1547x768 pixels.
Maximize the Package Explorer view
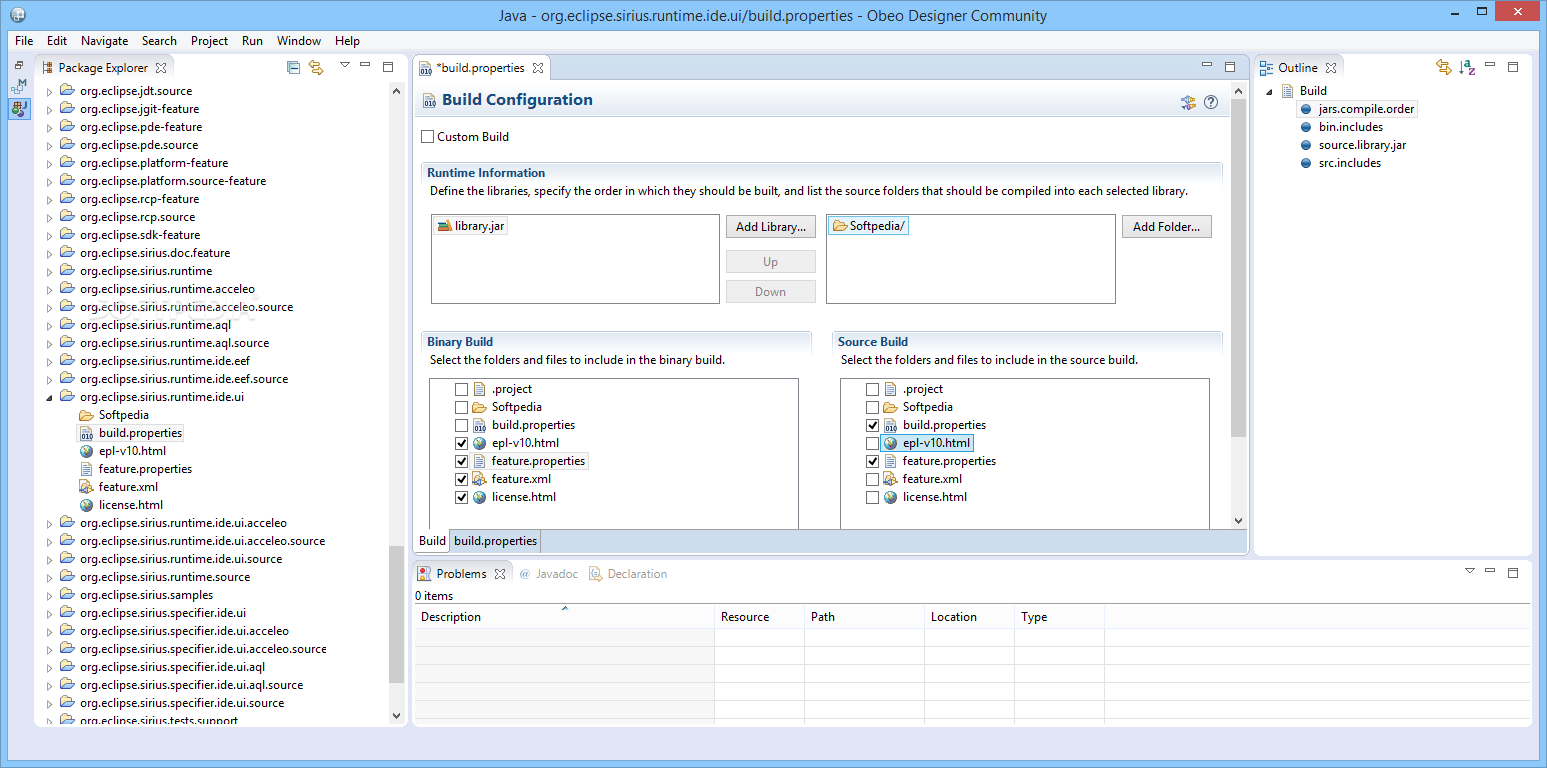[x=388, y=66]
